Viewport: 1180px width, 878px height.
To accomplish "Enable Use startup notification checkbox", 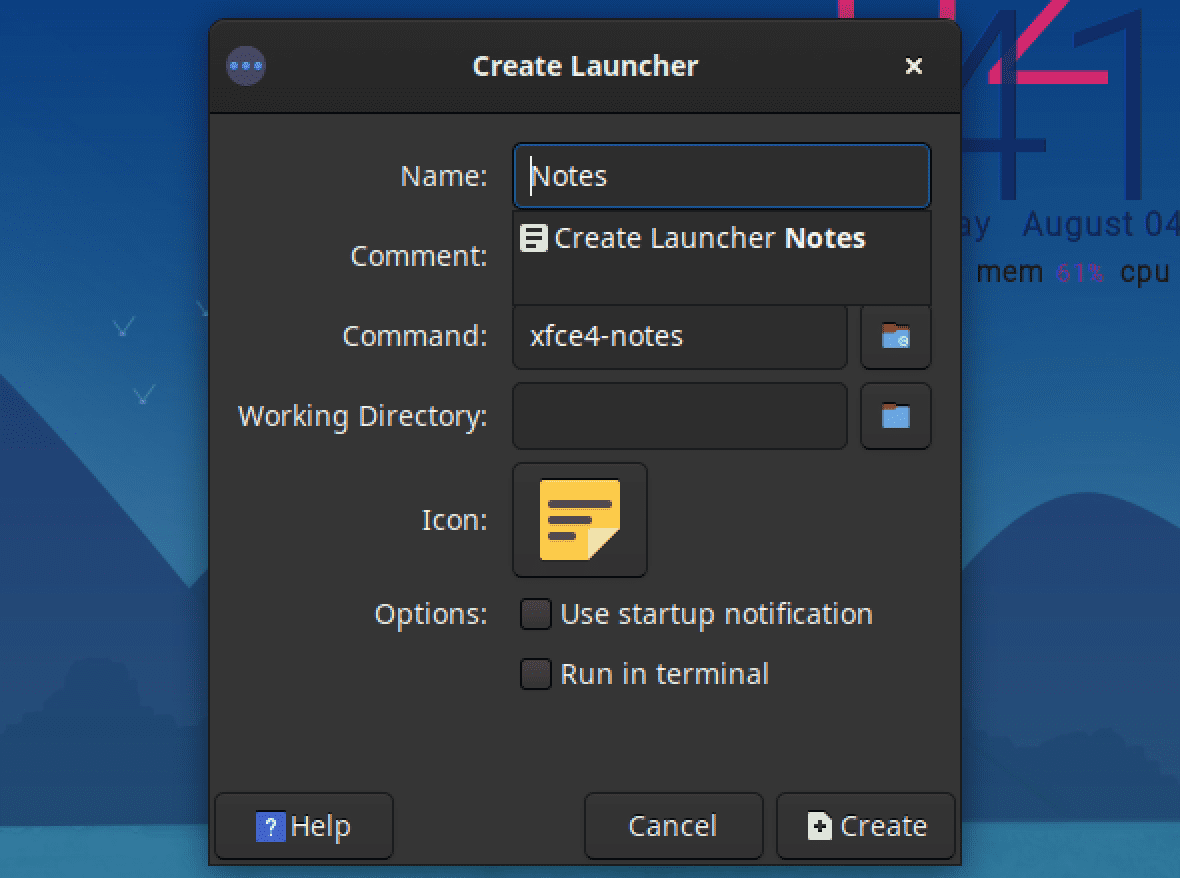I will tap(536, 614).
